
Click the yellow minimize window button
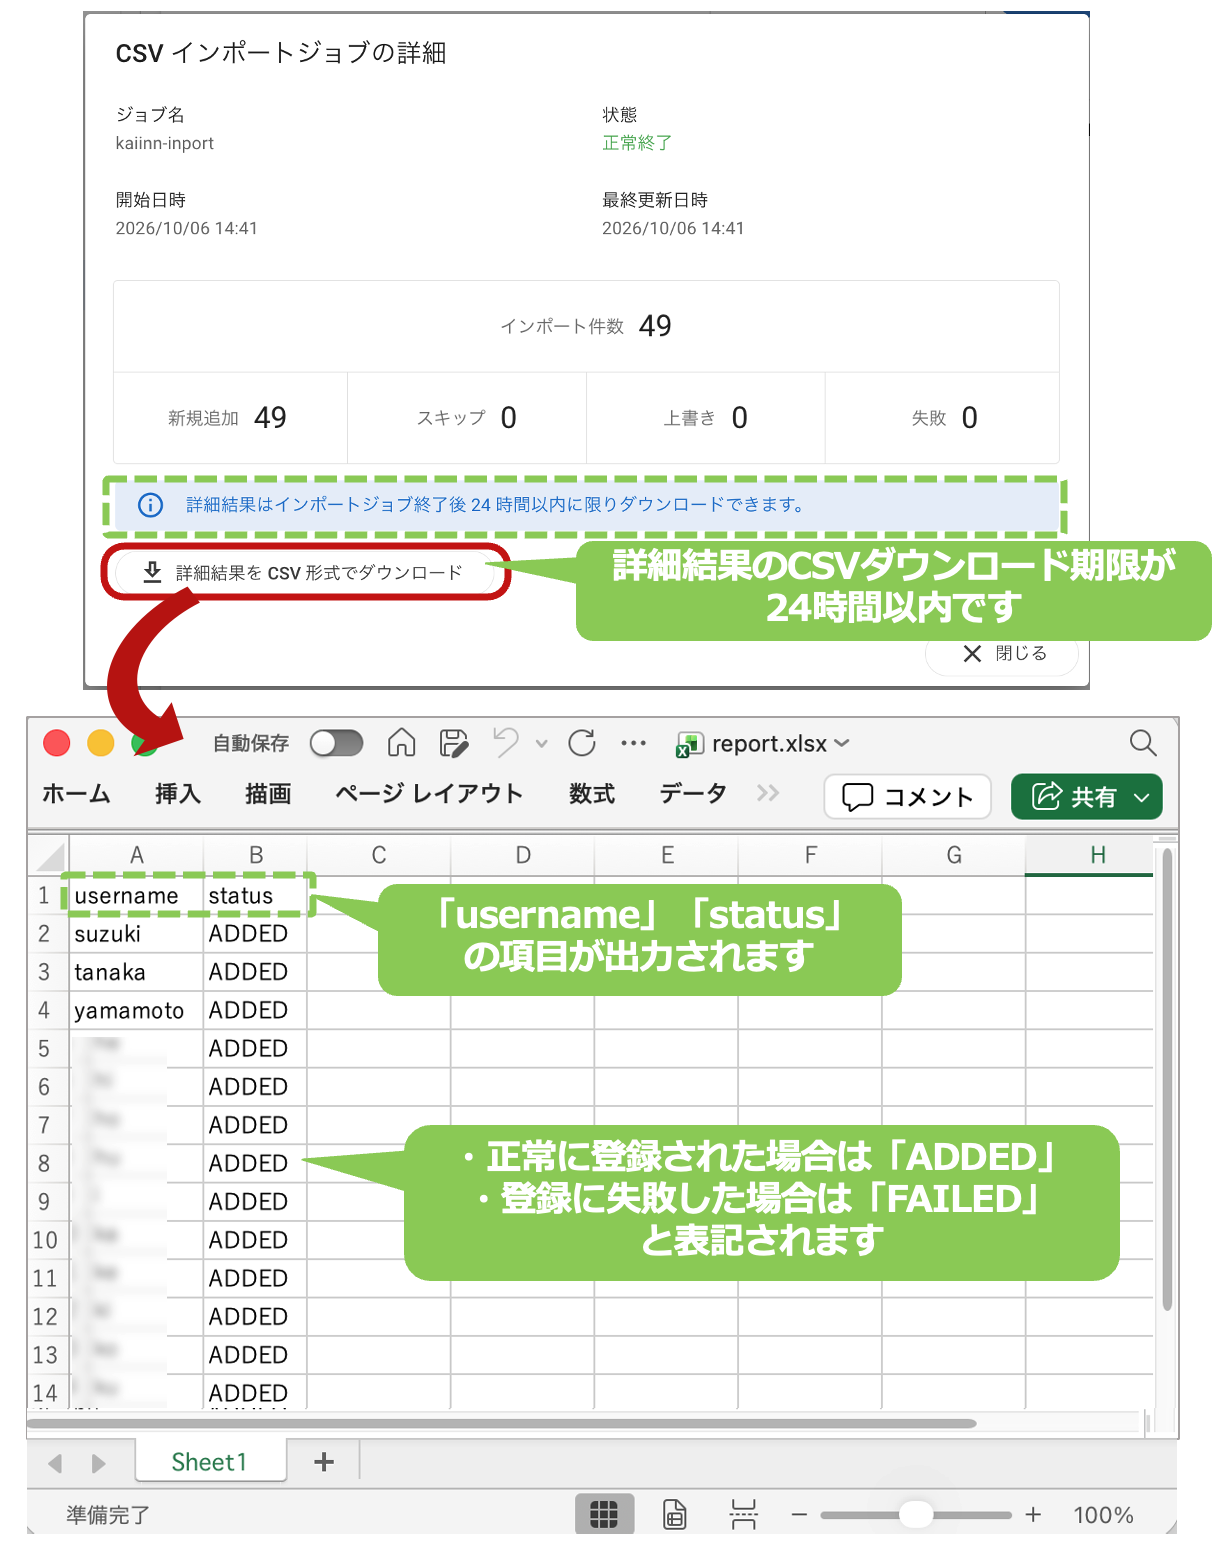pos(101,743)
